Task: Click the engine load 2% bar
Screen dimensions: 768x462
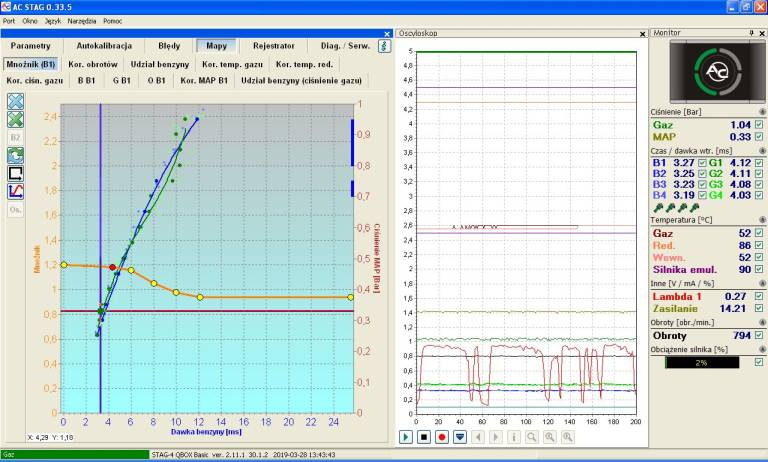Action: 701,363
